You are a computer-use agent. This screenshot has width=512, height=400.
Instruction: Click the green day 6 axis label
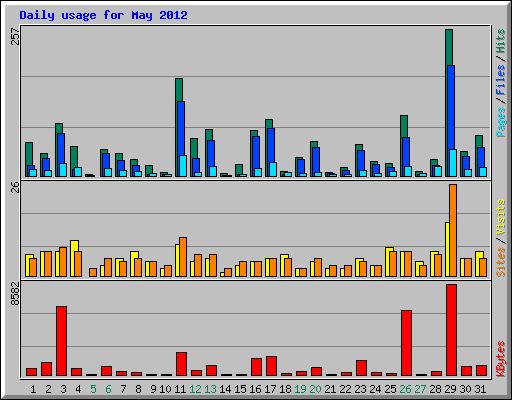(108, 389)
